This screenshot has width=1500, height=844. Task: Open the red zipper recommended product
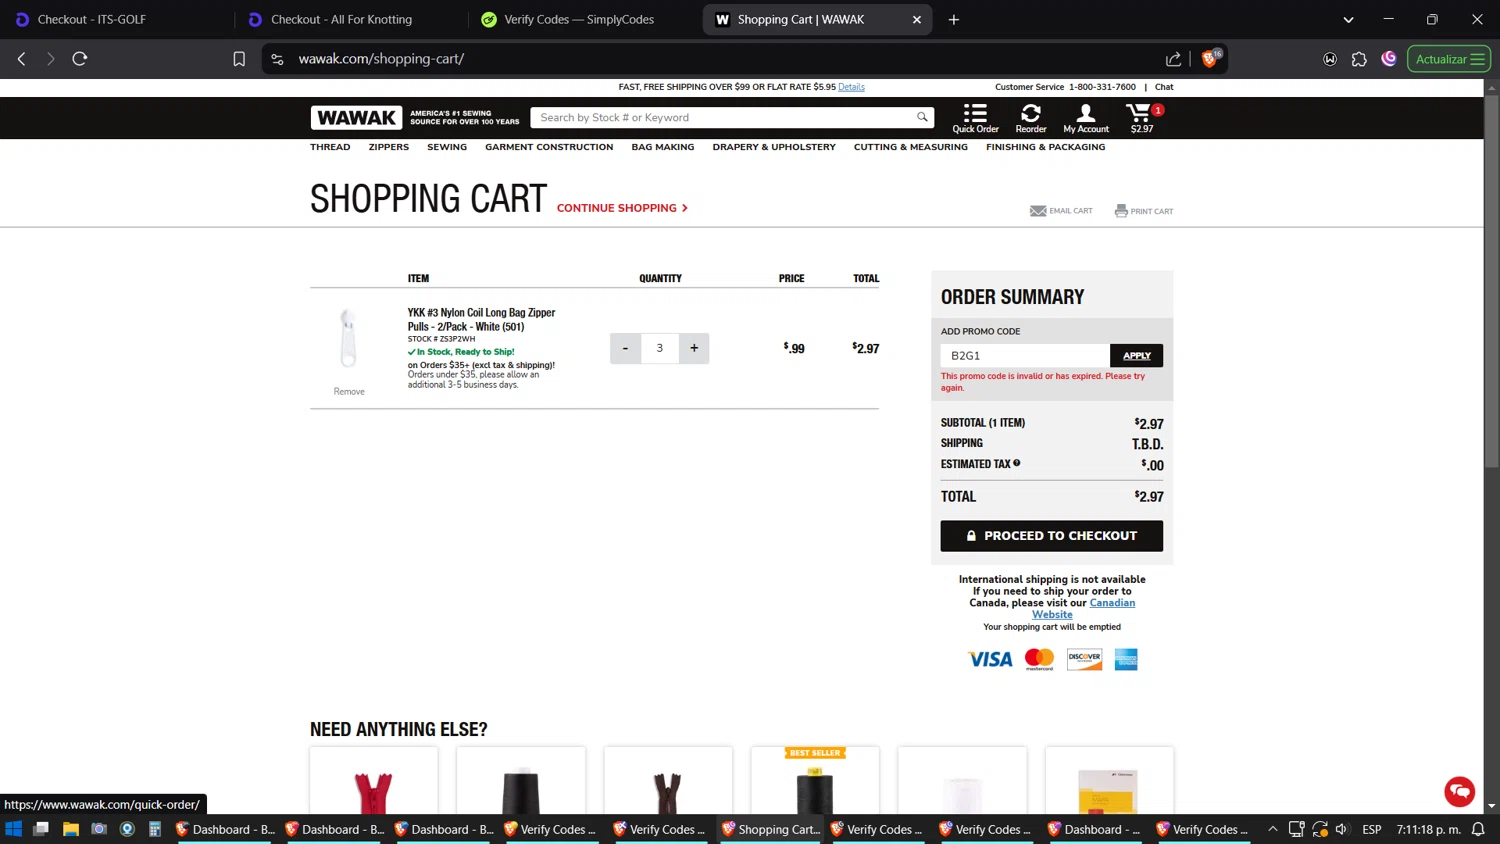[x=374, y=781]
